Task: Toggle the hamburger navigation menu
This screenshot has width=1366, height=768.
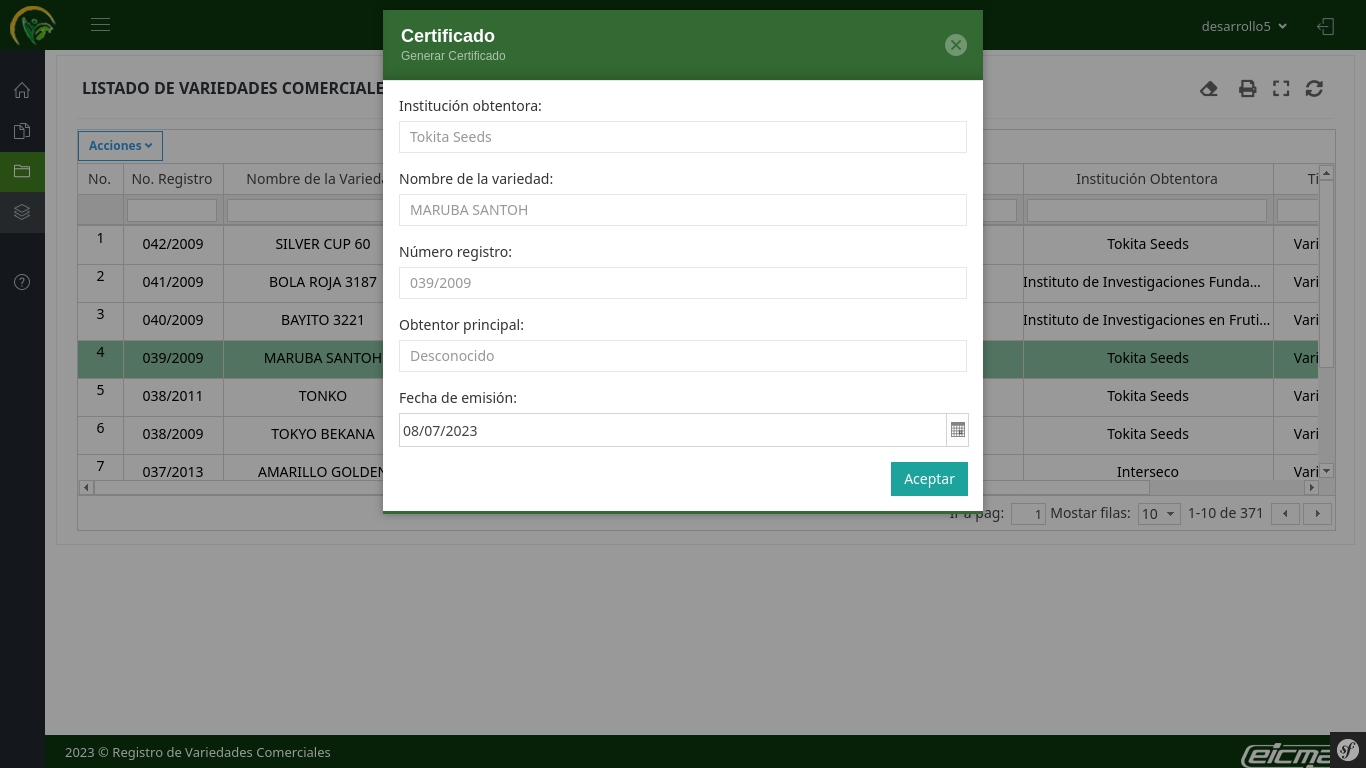Action: point(100,25)
